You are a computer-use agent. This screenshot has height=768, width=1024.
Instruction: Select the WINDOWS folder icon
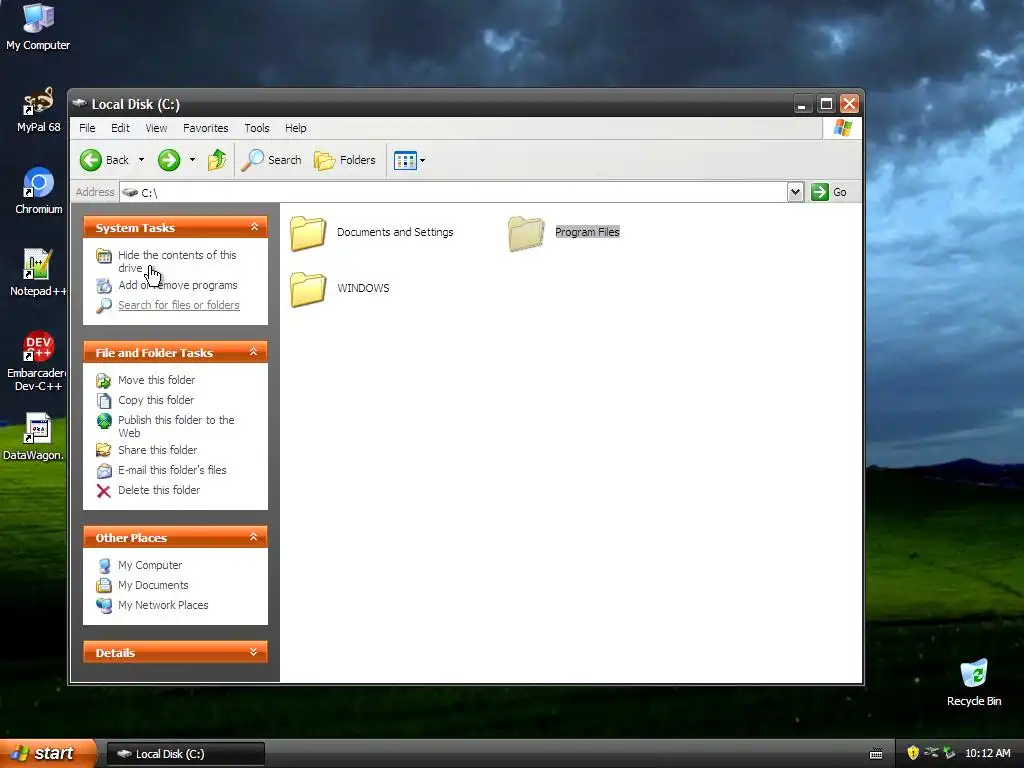click(308, 289)
